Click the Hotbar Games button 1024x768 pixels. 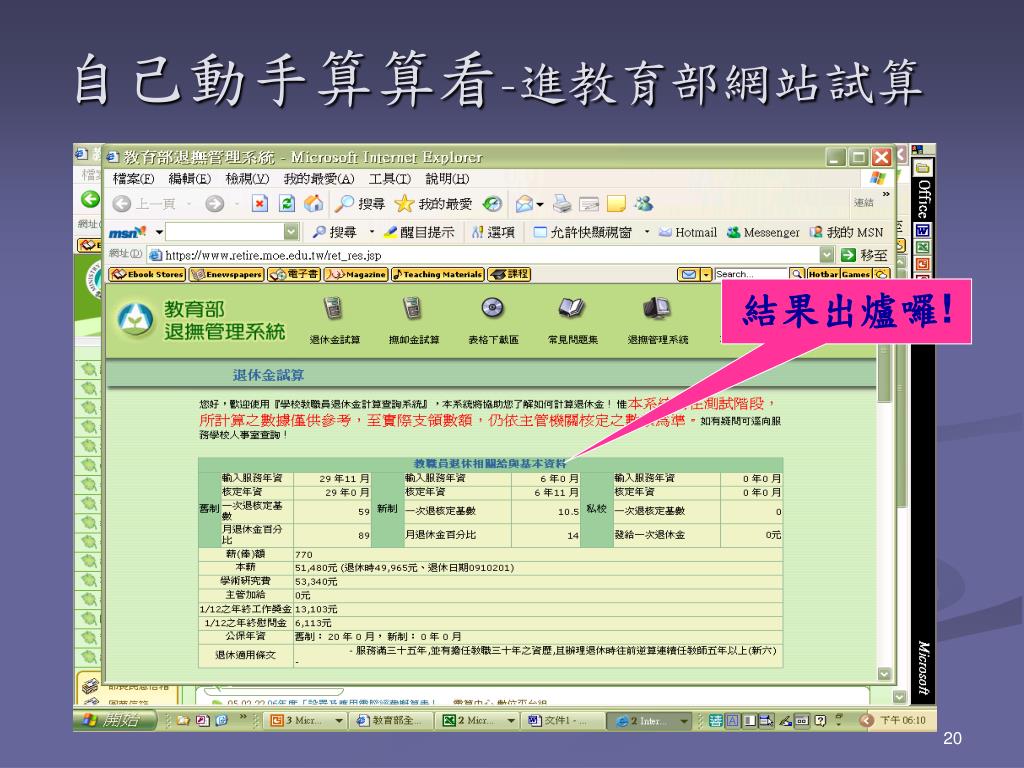tap(856, 274)
